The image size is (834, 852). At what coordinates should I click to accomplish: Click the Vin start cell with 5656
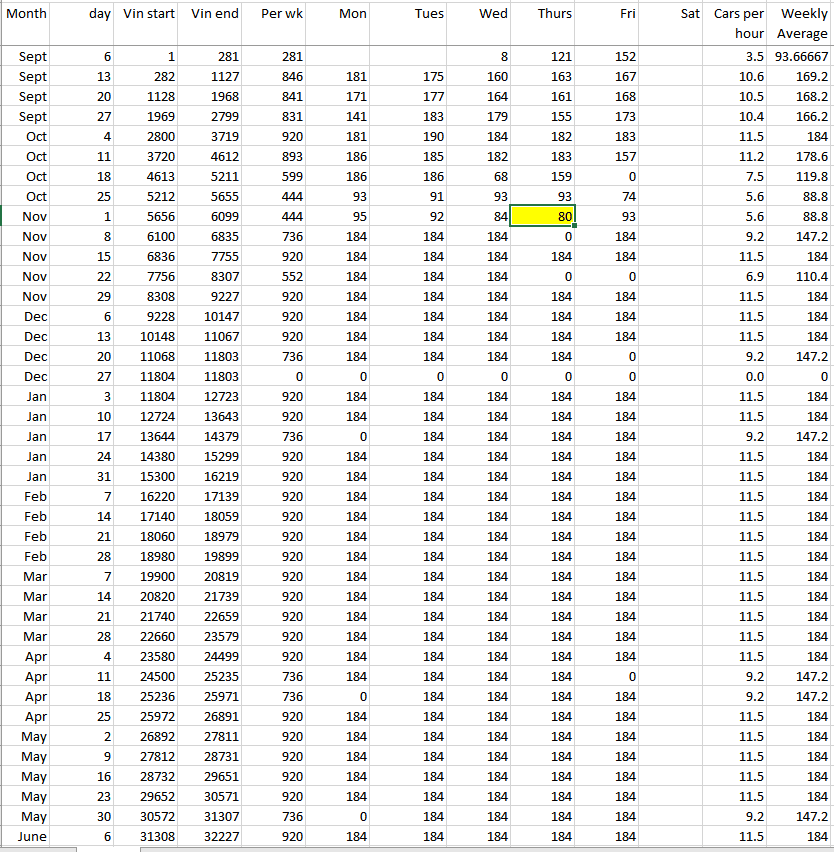(x=147, y=217)
